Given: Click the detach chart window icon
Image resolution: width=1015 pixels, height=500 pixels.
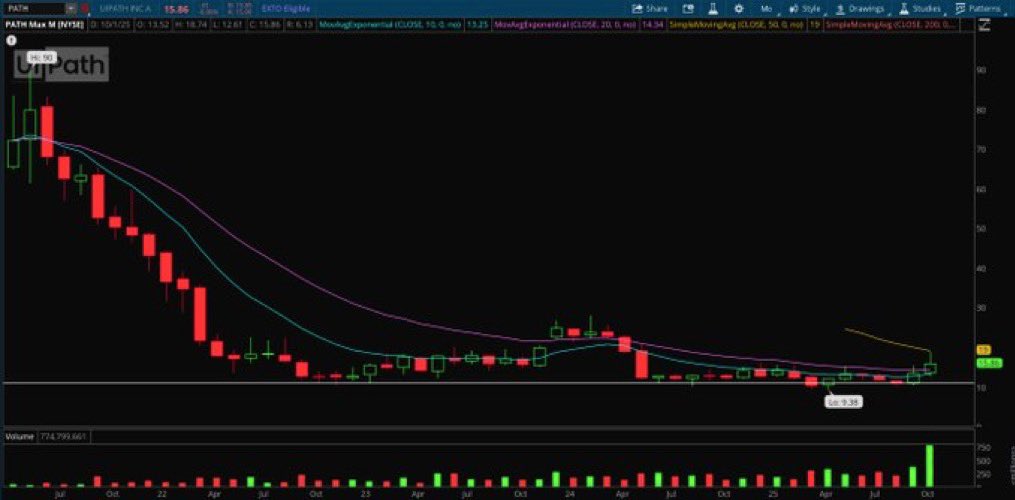Looking at the screenshot, I should pos(687,8).
